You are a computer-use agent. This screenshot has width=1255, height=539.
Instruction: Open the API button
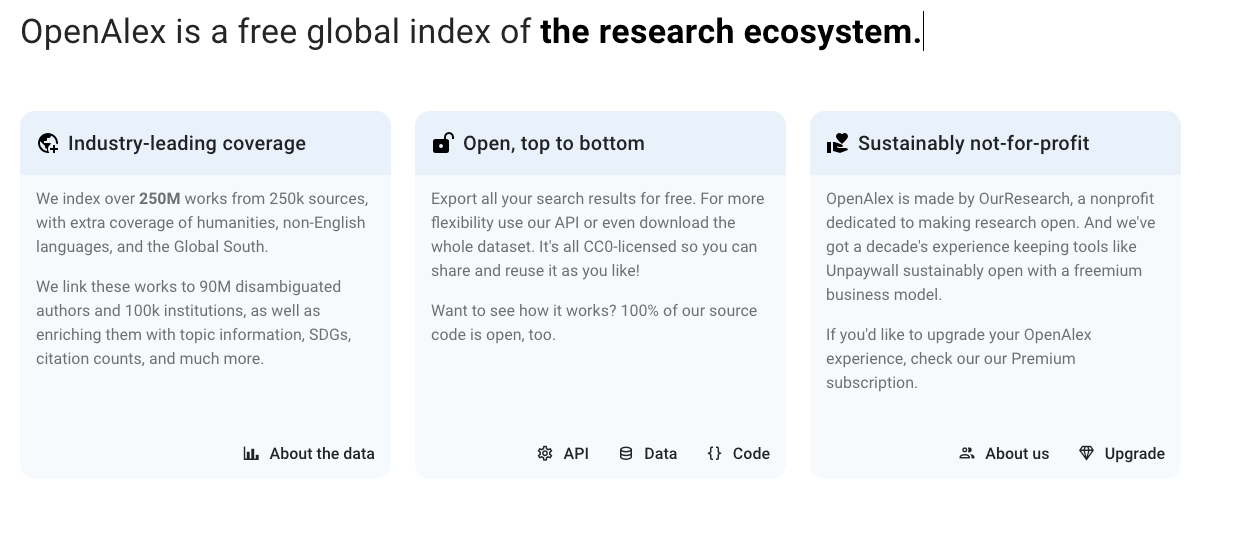(x=563, y=453)
